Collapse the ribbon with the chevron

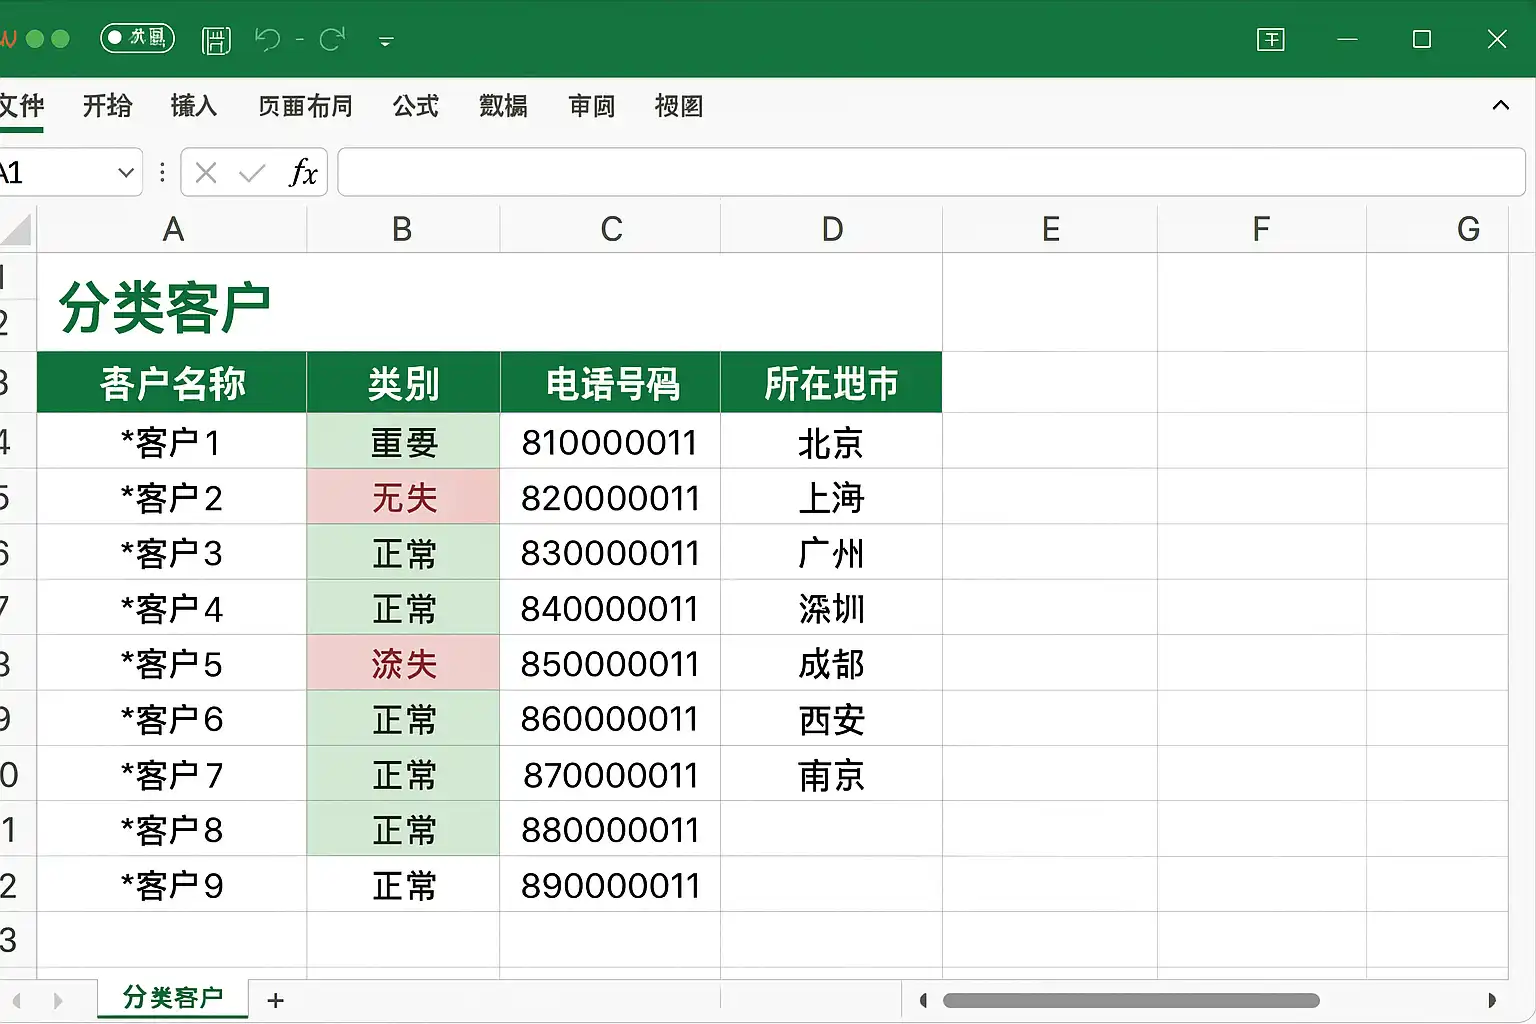click(1500, 106)
